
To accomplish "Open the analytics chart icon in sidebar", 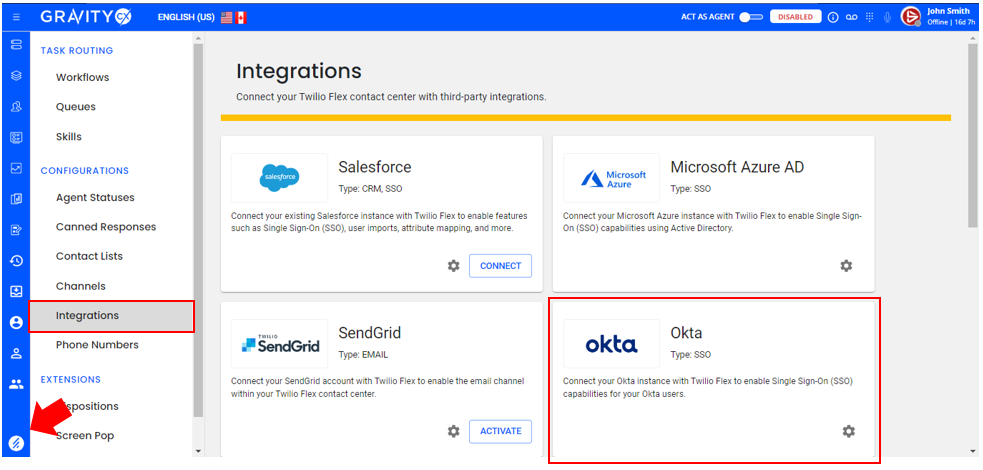I will 16,168.
